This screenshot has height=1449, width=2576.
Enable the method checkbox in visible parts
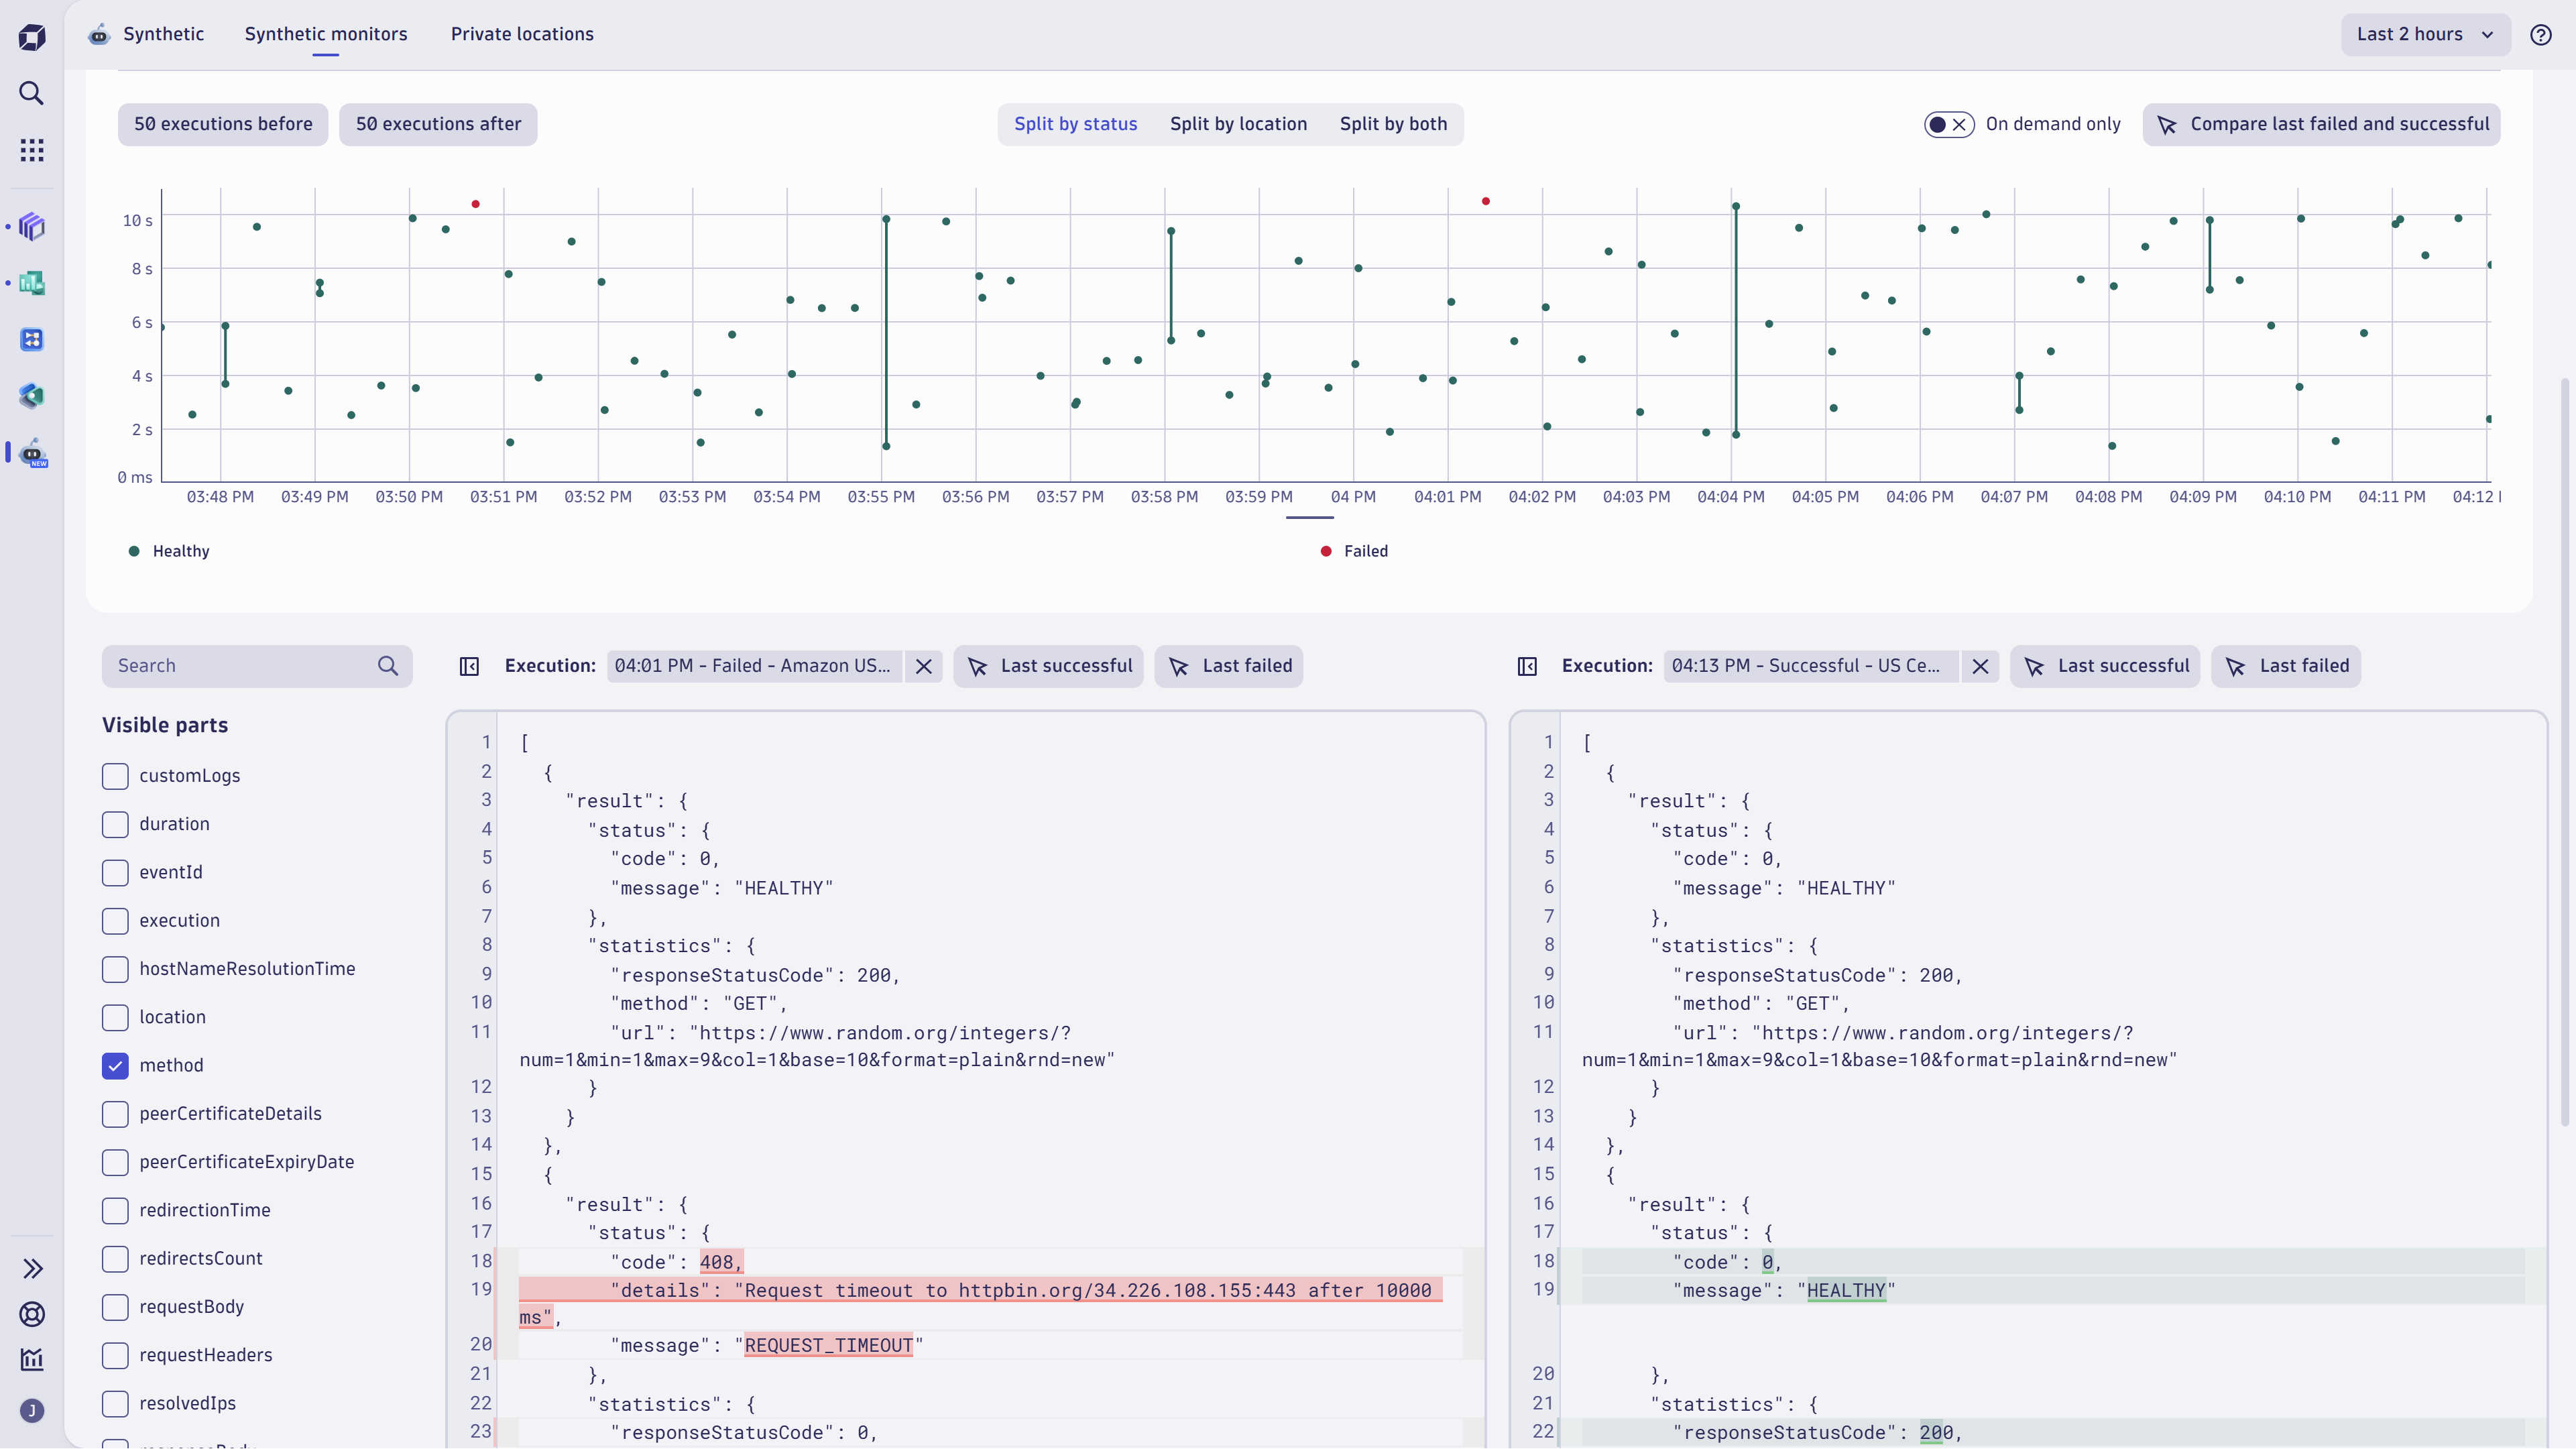click(x=115, y=1065)
